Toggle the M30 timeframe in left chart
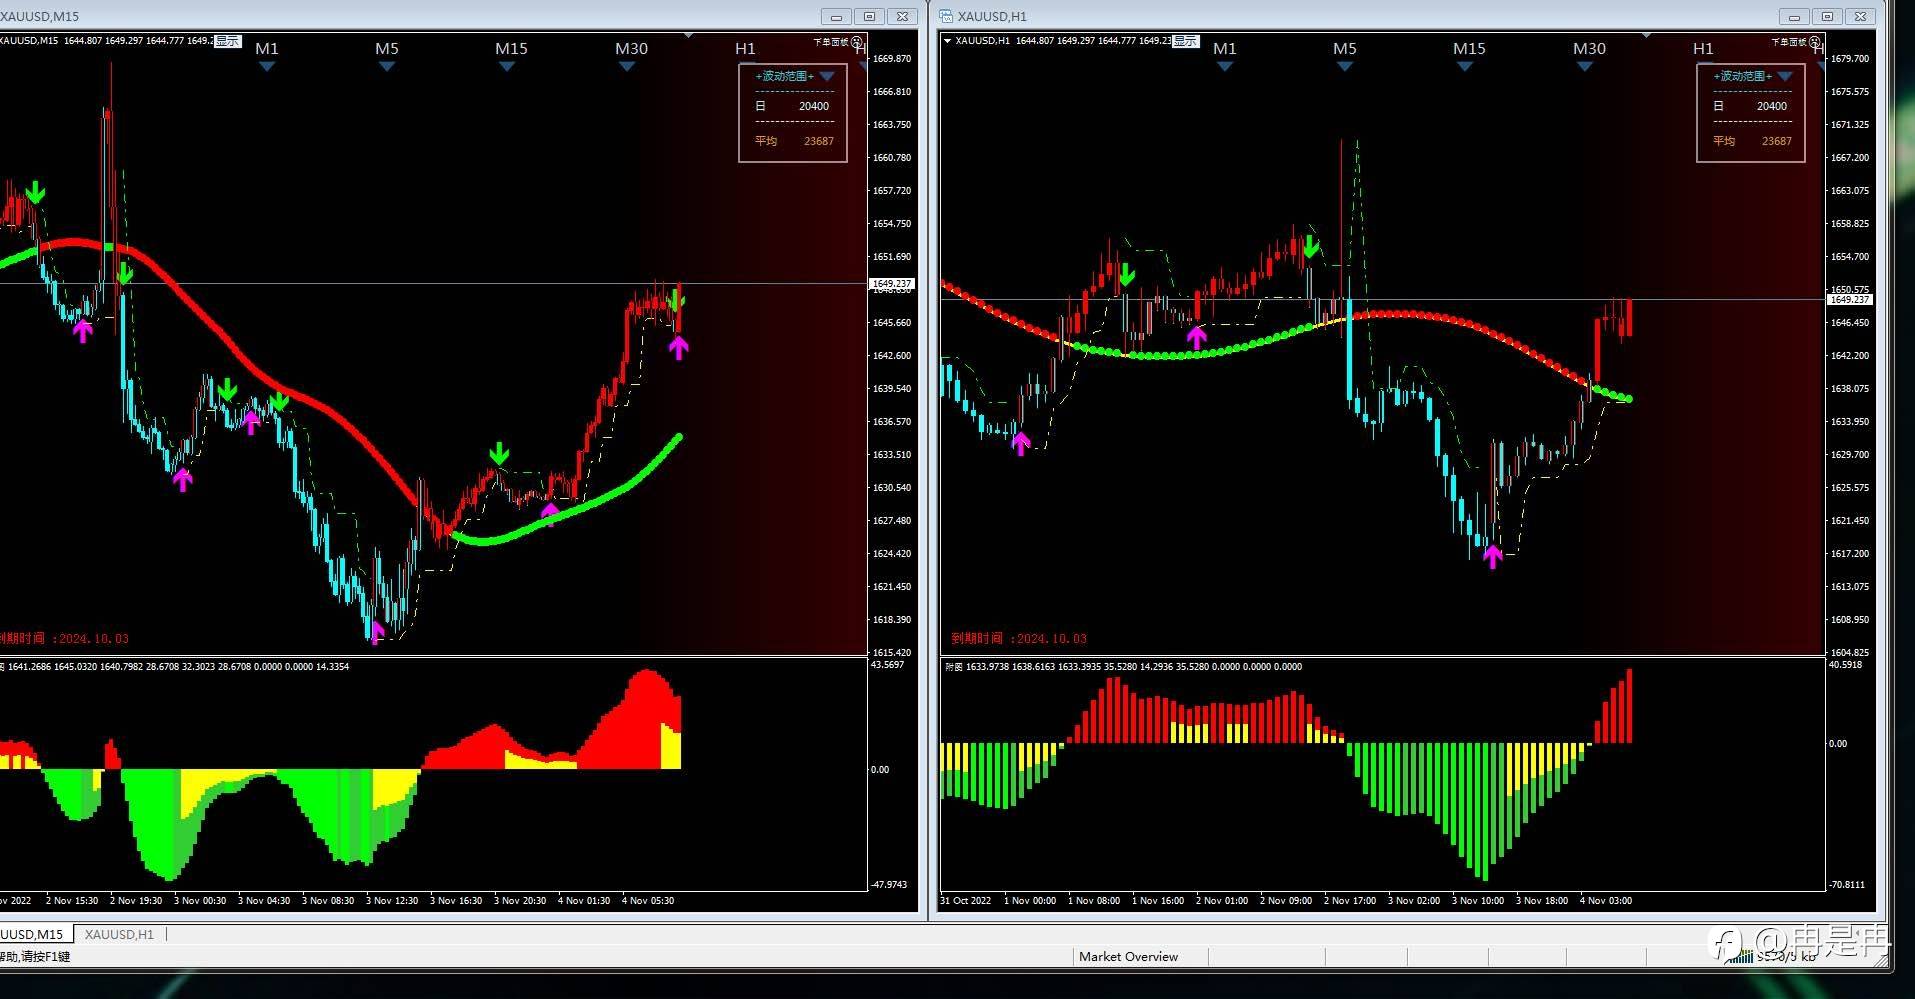1915x999 pixels. click(631, 48)
